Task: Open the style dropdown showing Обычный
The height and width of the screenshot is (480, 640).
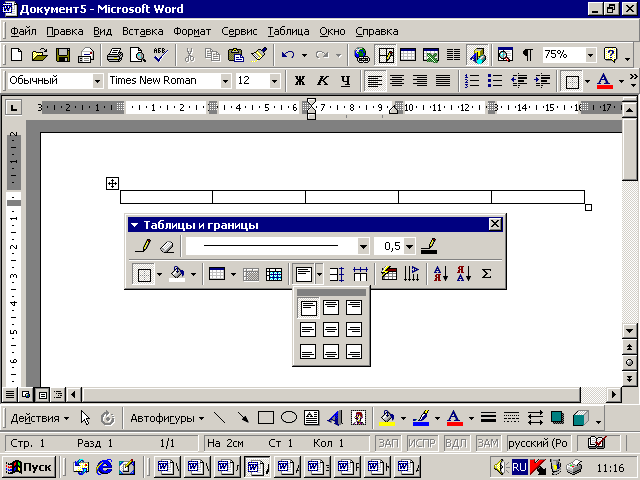Action: [97, 81]
